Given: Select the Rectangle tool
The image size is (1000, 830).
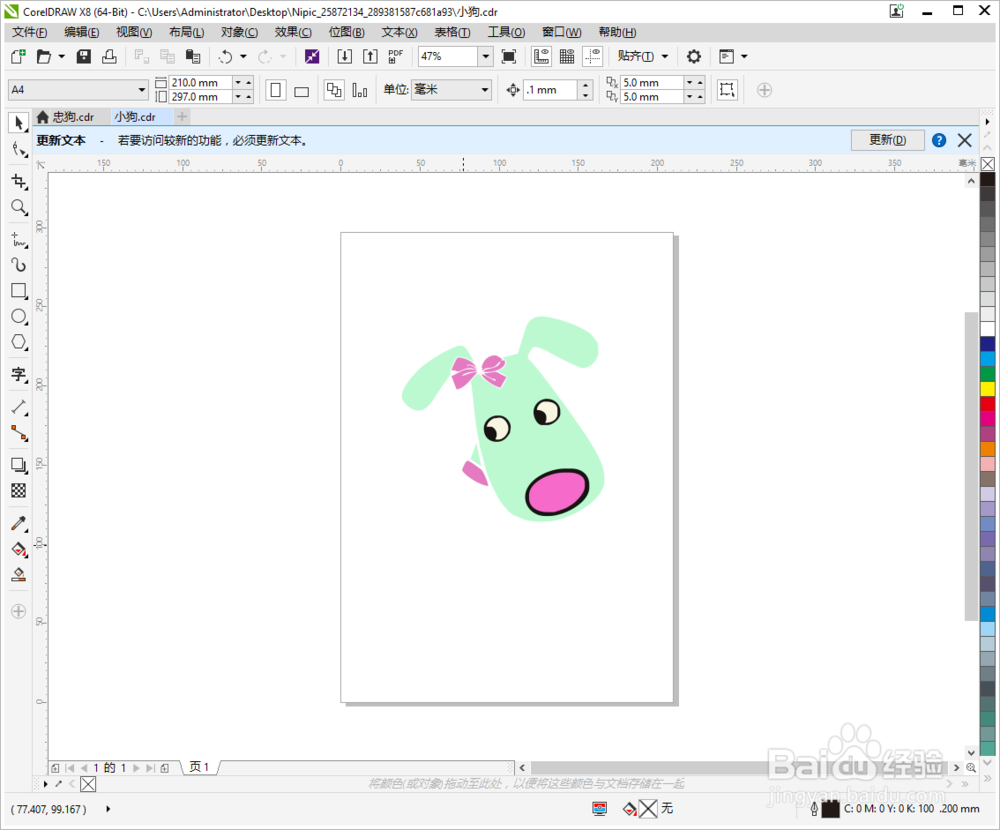Looking at the screenshot, I should pyautogui.click(x=18, y=291).
